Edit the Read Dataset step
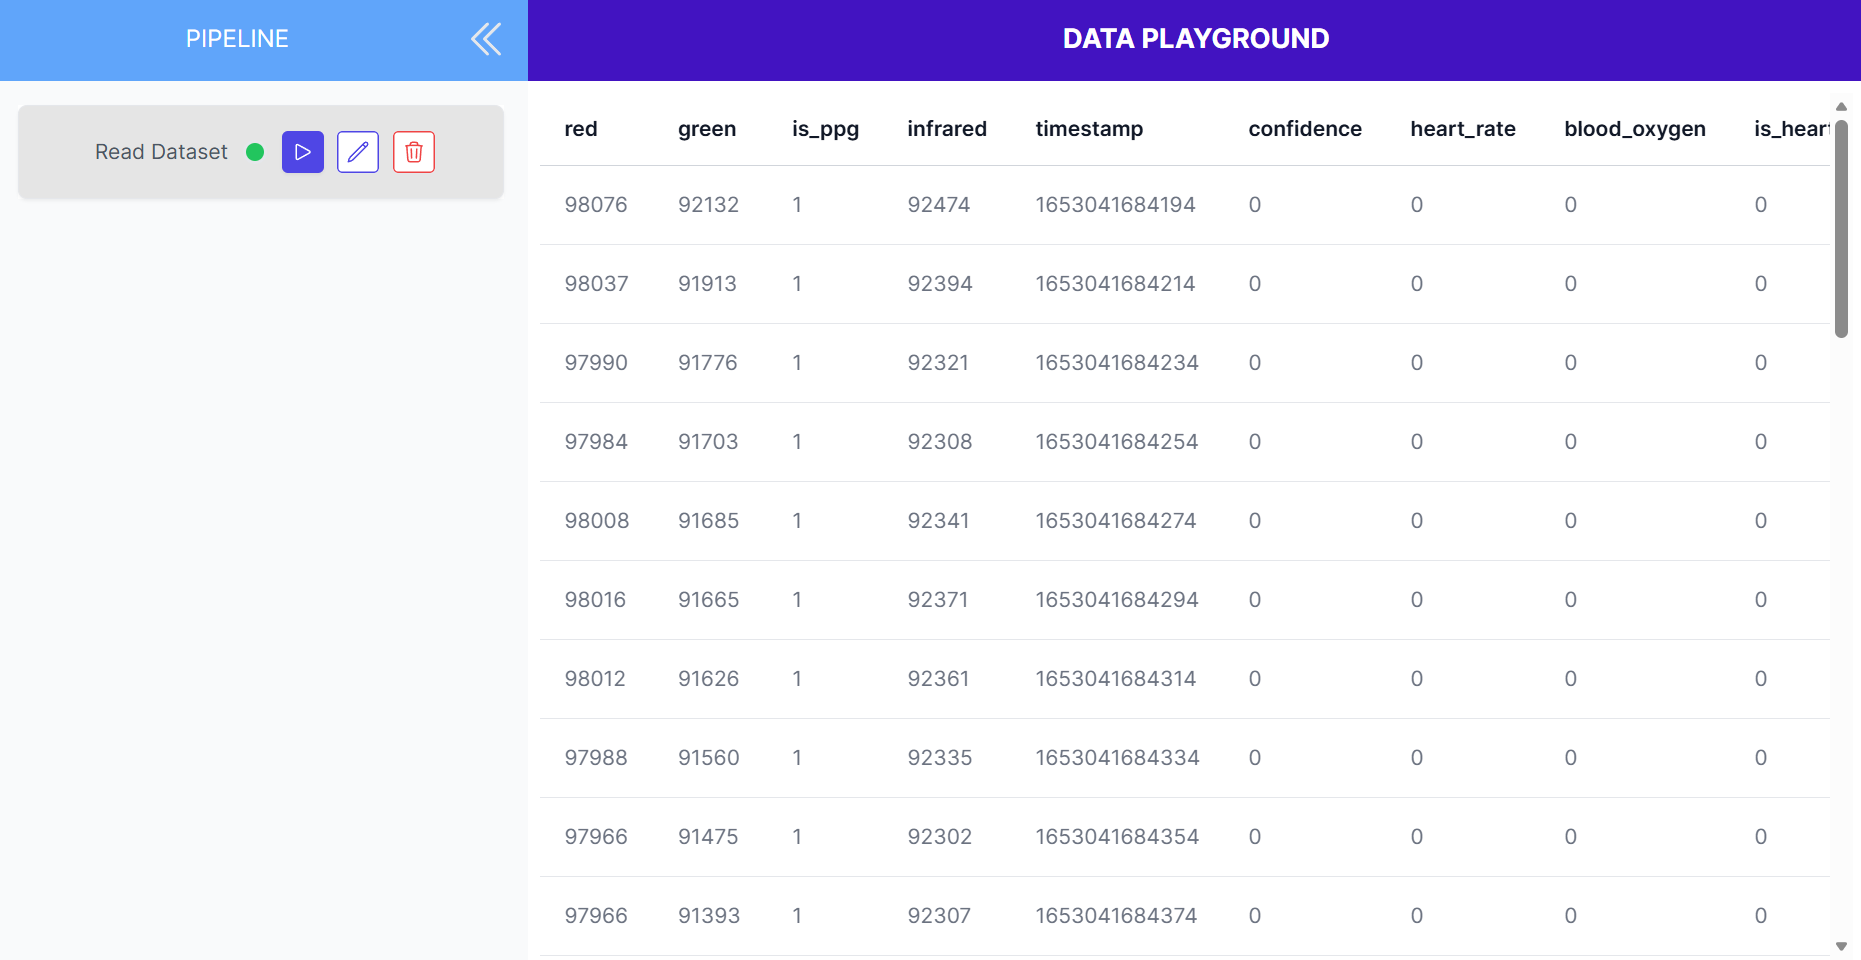 (358, 152)
